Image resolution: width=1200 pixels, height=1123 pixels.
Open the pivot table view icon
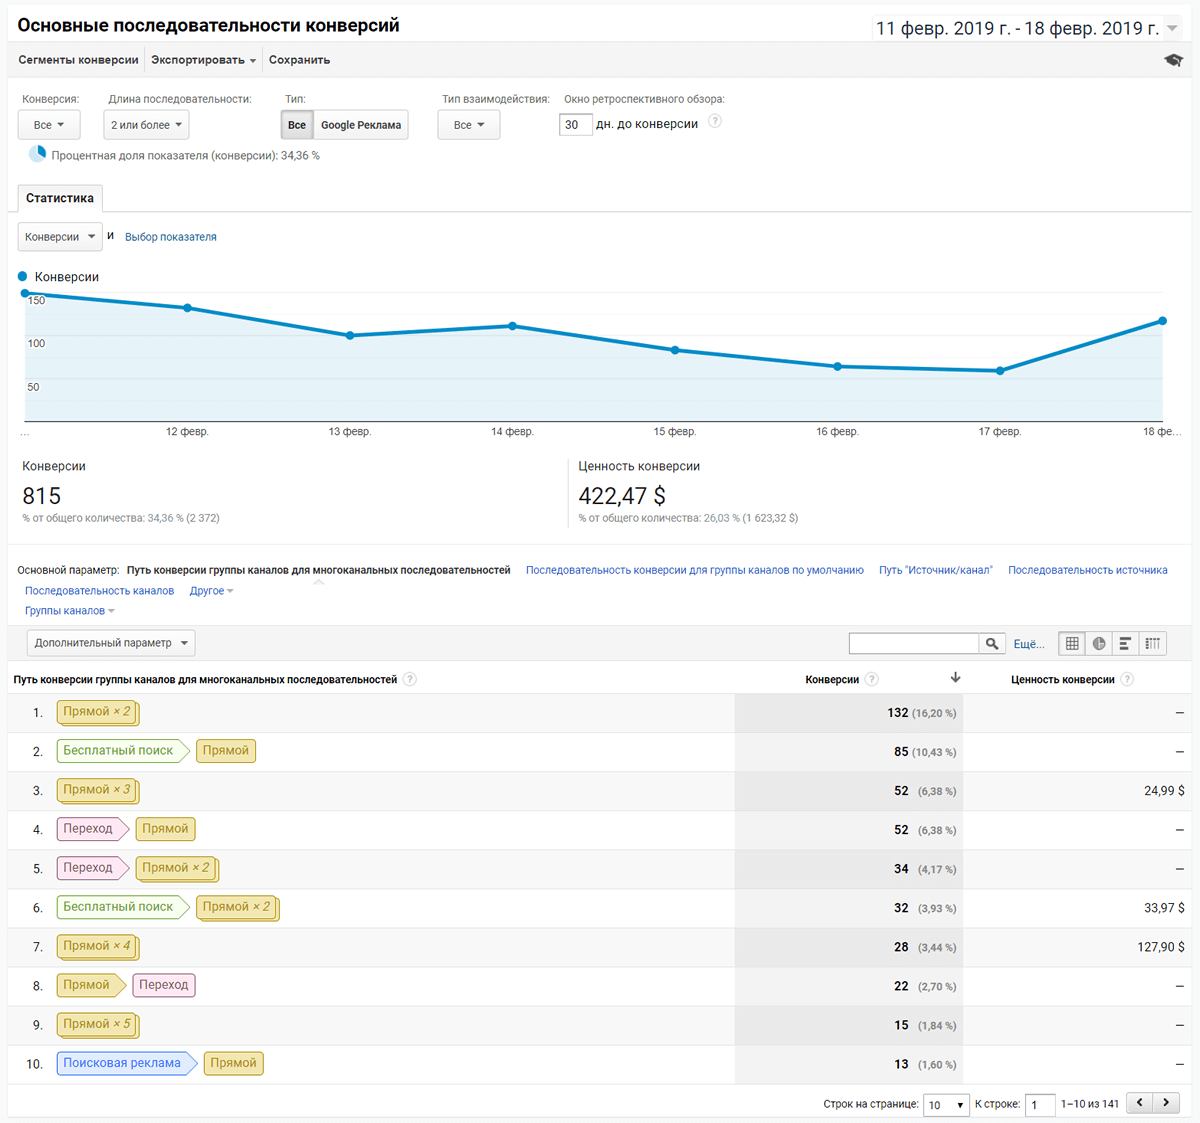click(x=1152, y=643)
